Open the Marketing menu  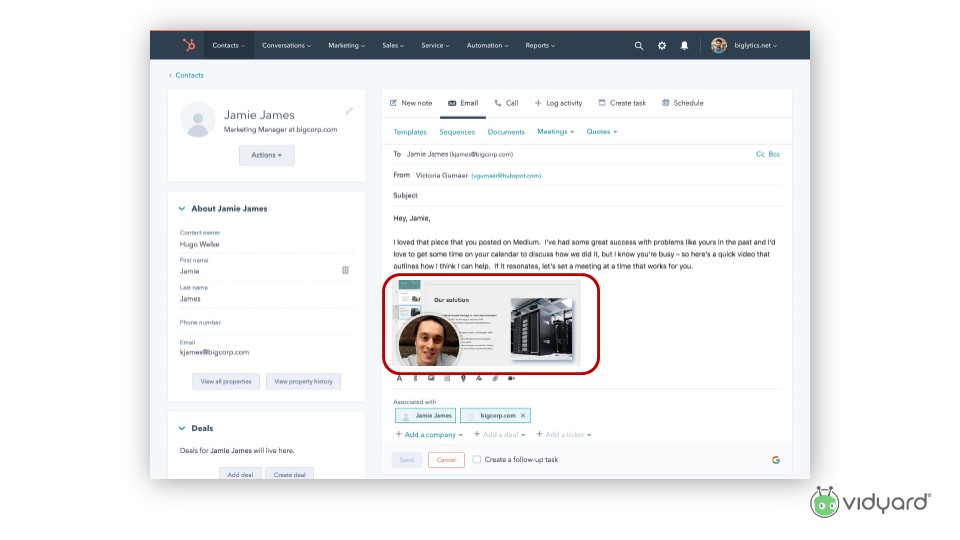[x=346, y=45]
